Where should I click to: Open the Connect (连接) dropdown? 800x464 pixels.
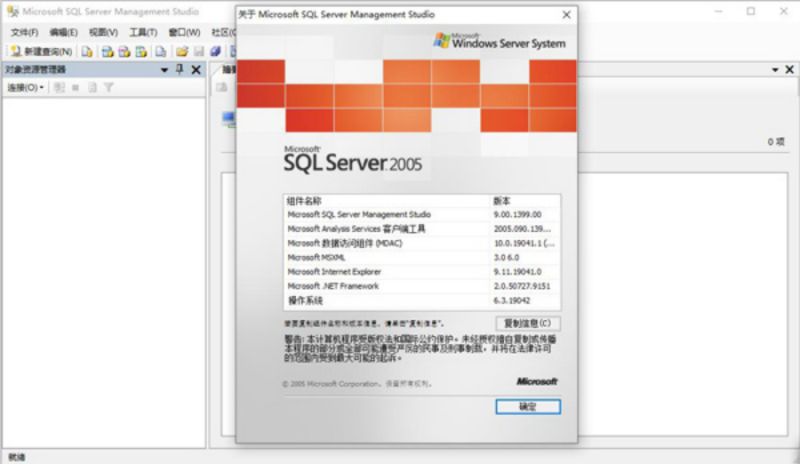(25, 88)
